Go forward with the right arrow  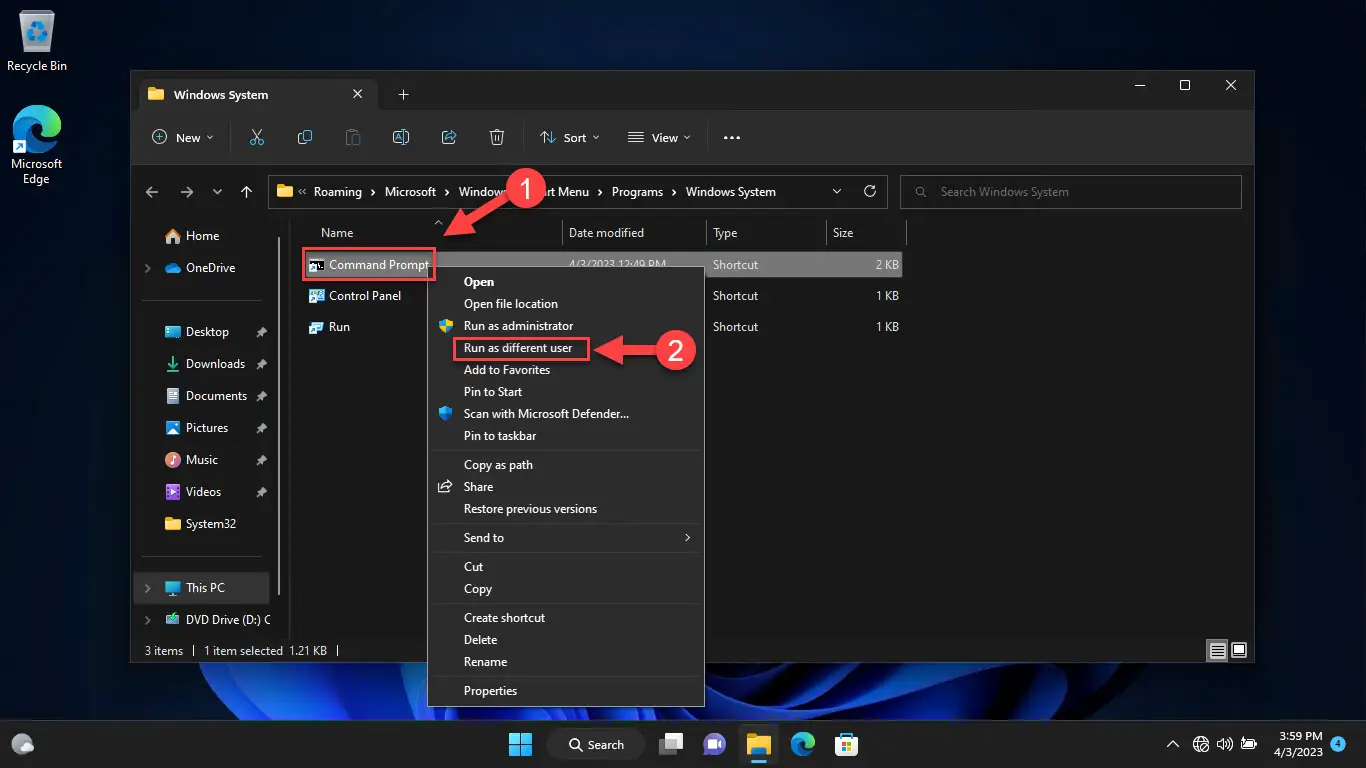(x=186, y=192)
